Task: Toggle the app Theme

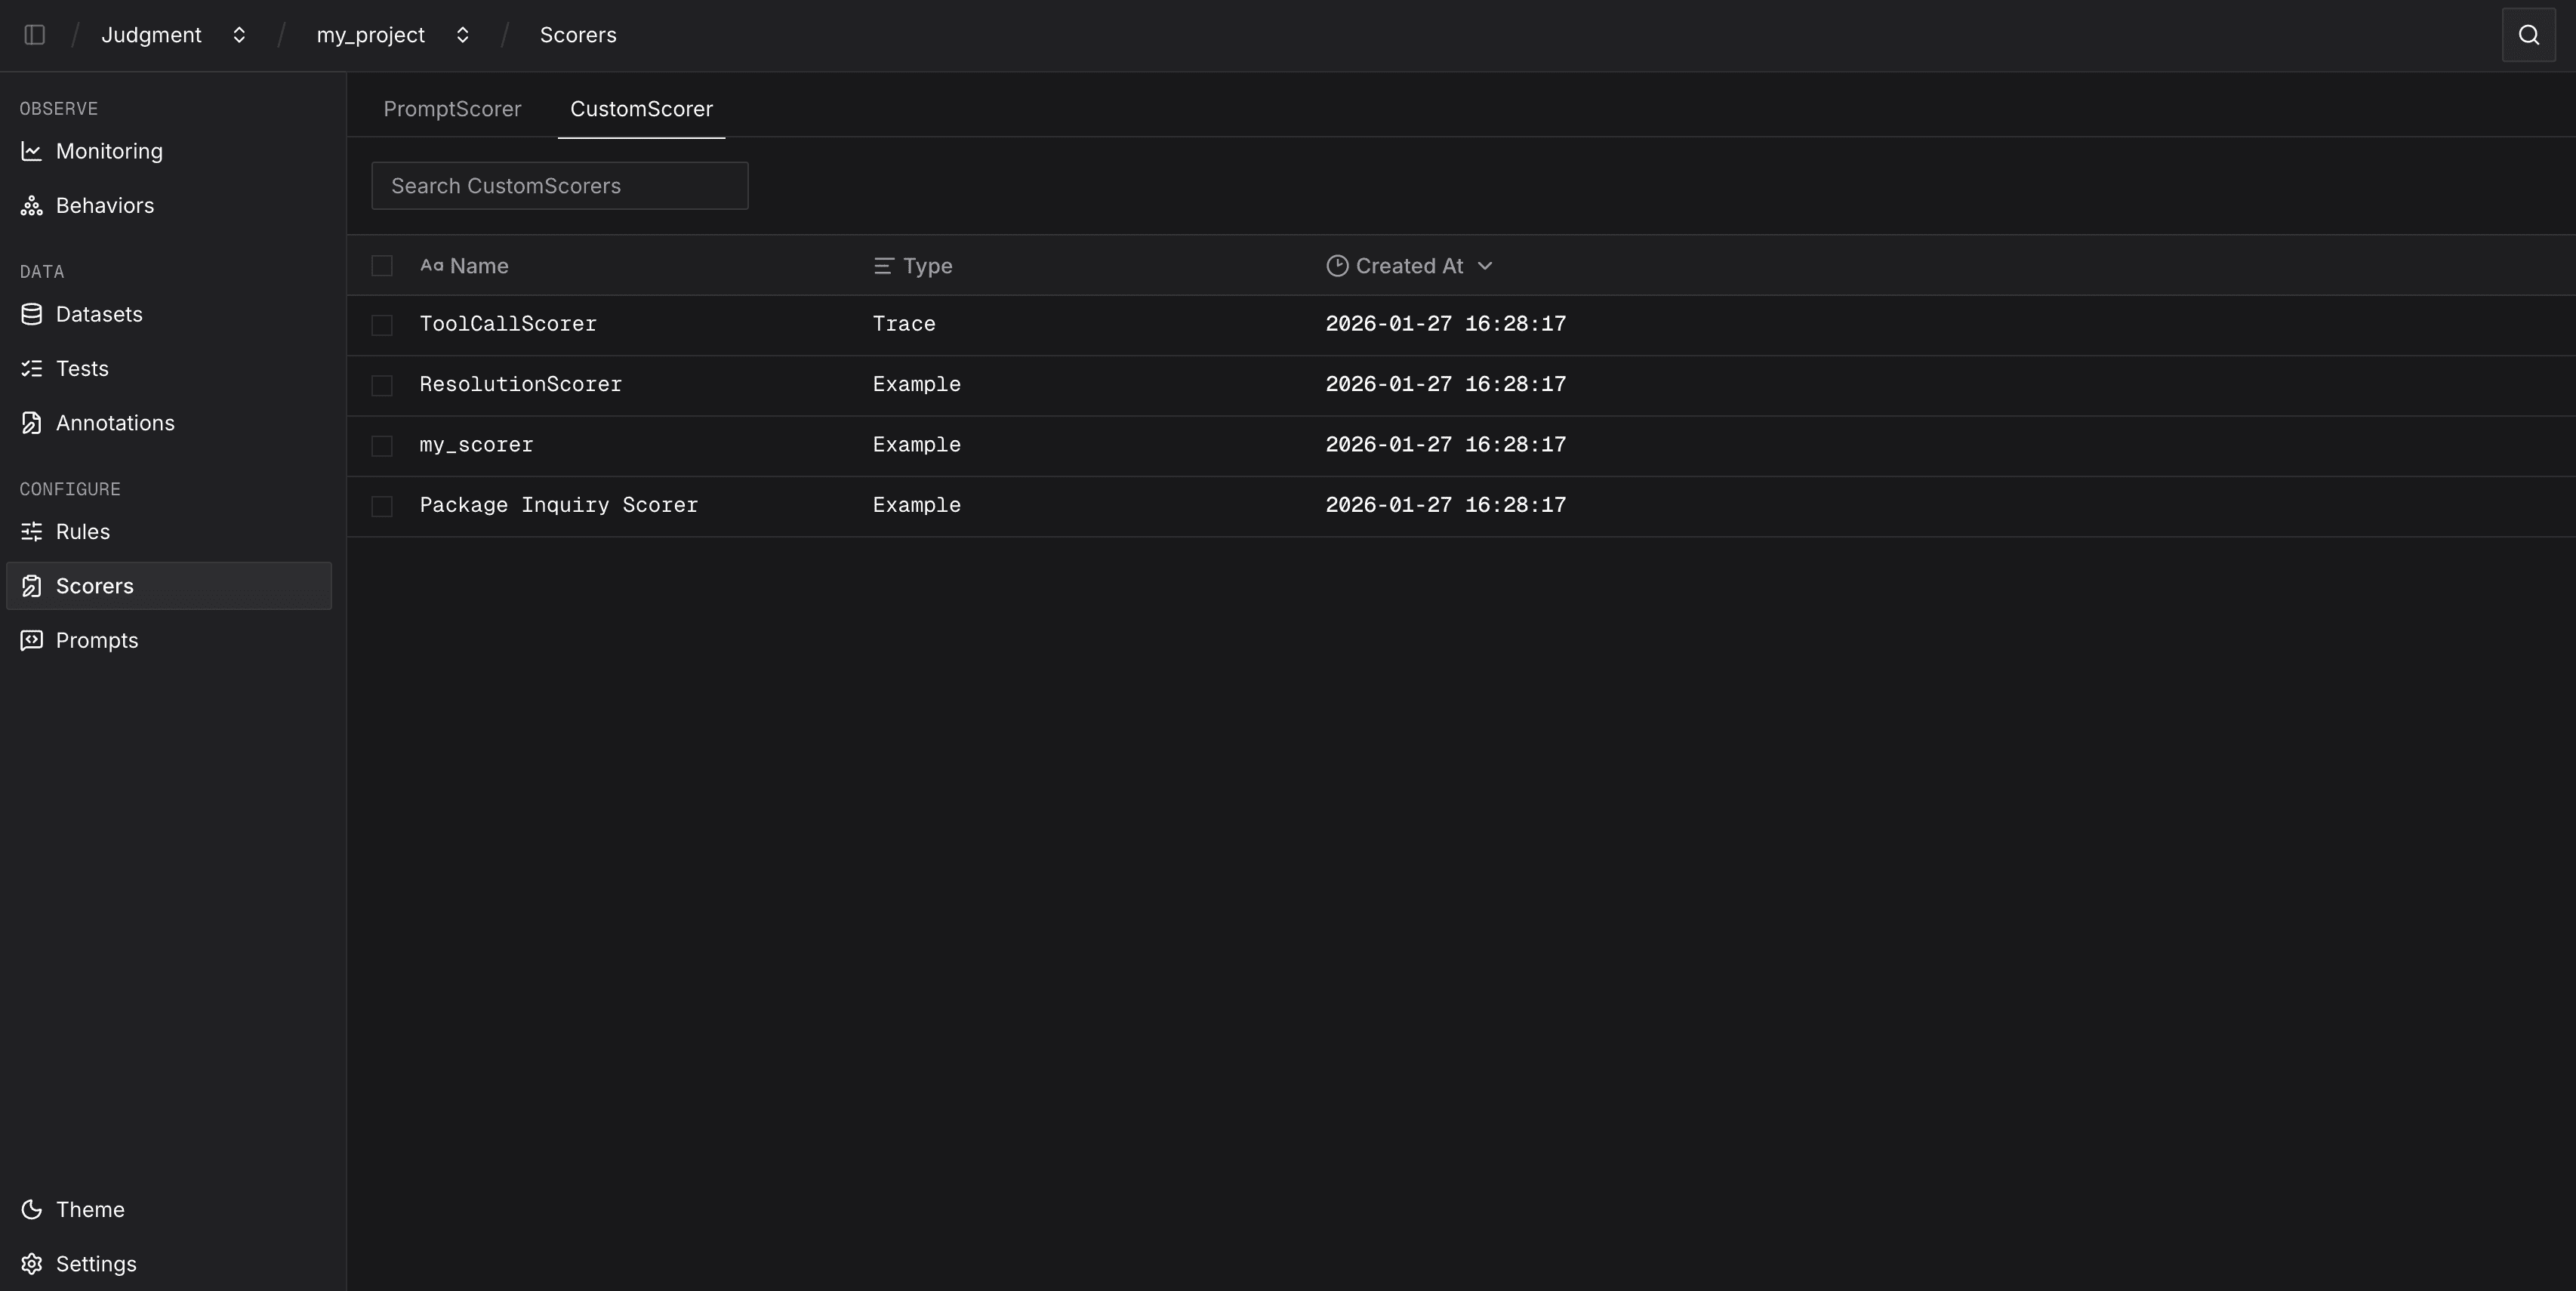Action: (x=89, y=1209)
